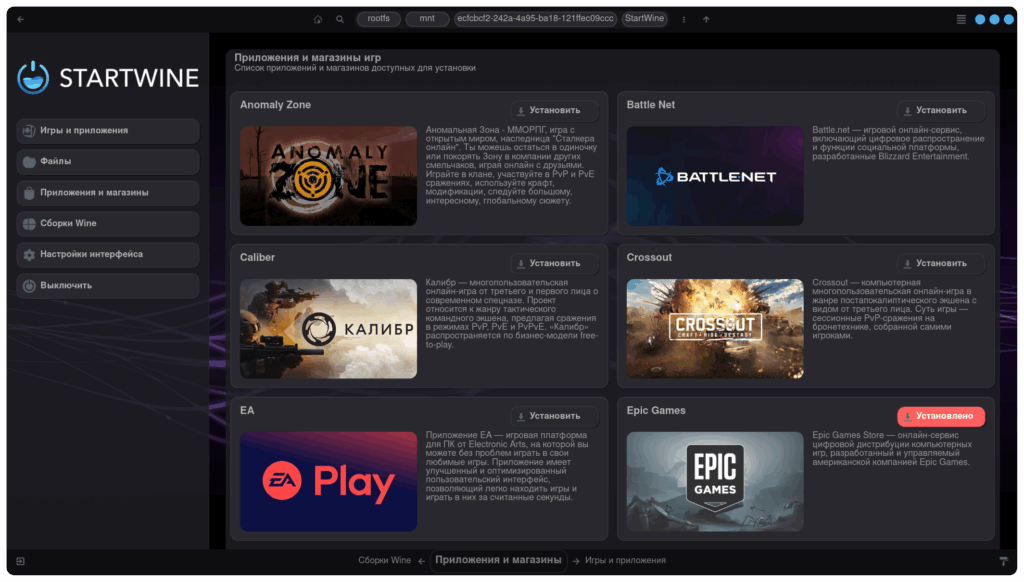The height and width of the screenshot is (582, 1024).
Task: Open the Anomaly Zone banner image
Action: [x=328, y=176]
